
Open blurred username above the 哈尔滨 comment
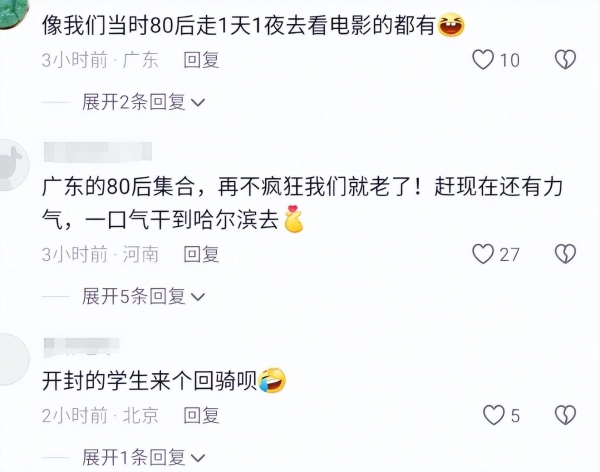tap(98, 152)
